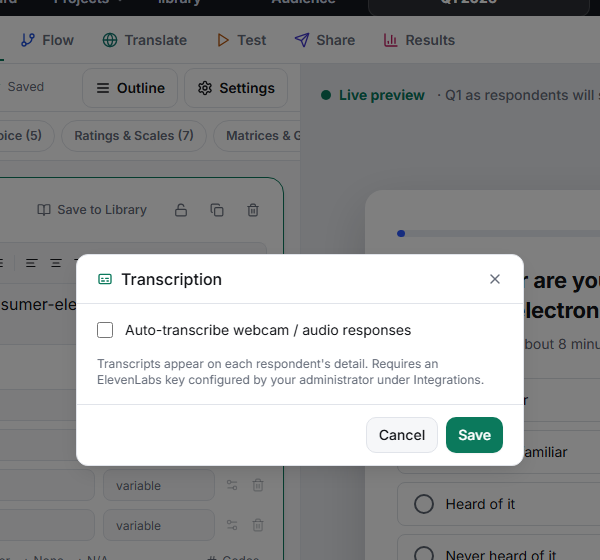Open options for second variable row
Screen dimensions: 600x560
(x=232, y=525)
